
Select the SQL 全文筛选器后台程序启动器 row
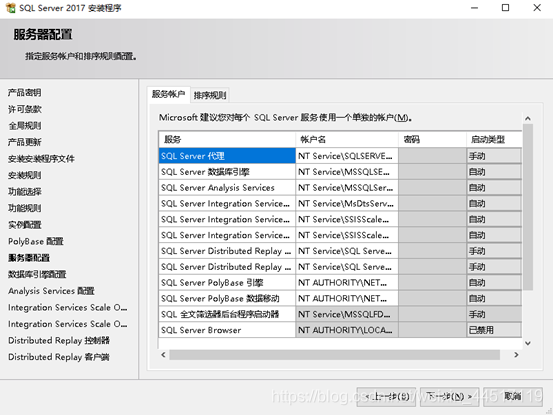pyautogui.click(x=227, y=314)
